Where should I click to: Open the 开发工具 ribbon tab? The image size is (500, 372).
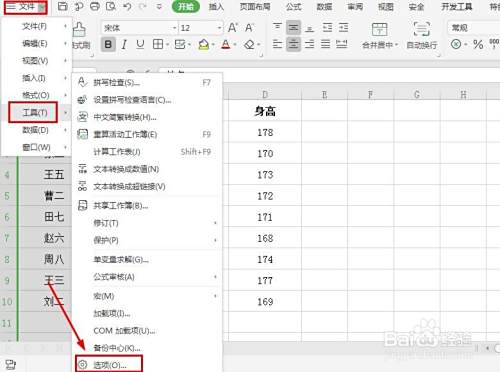pos(457,7)
